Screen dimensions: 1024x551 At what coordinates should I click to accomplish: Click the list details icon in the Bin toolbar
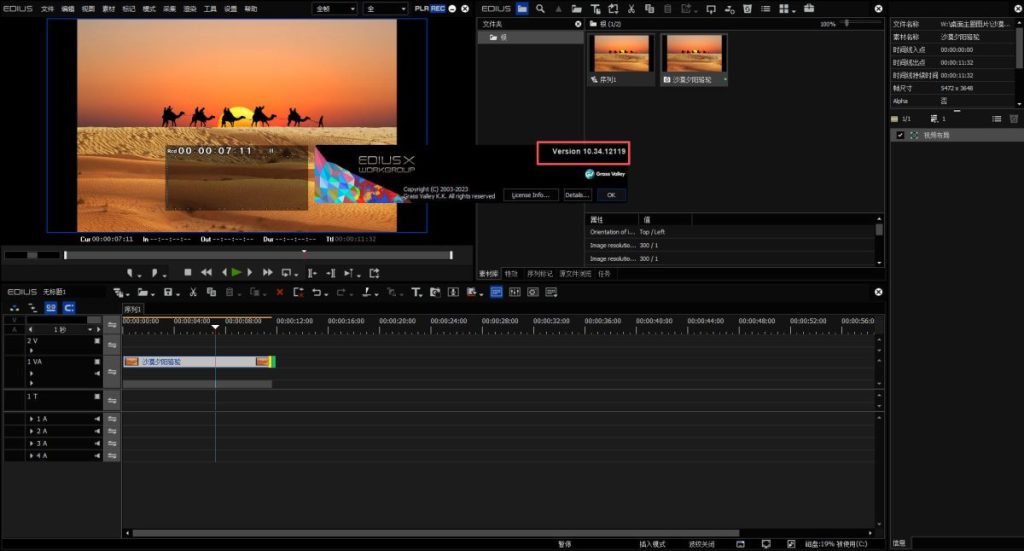(765, 8)
